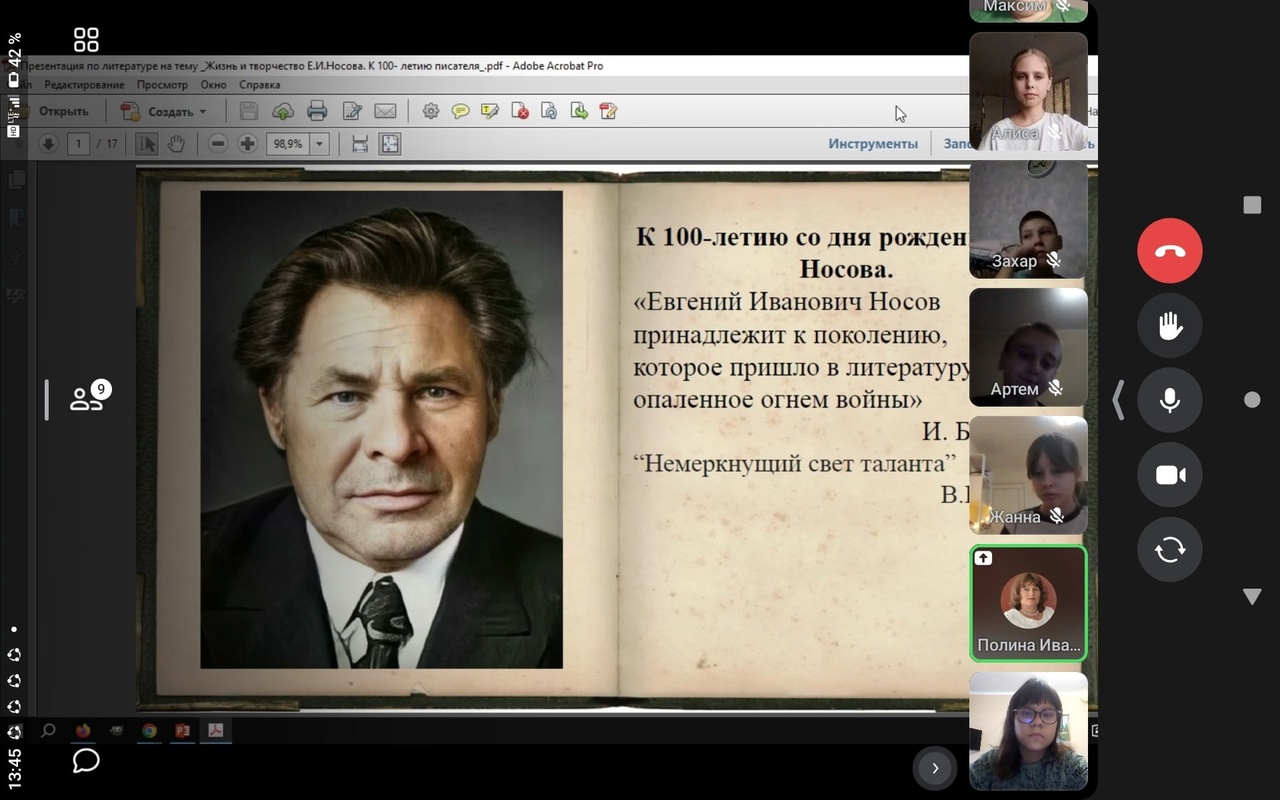Select Полина Ива... presenter tile
1280x800 pixels.
1028,603
